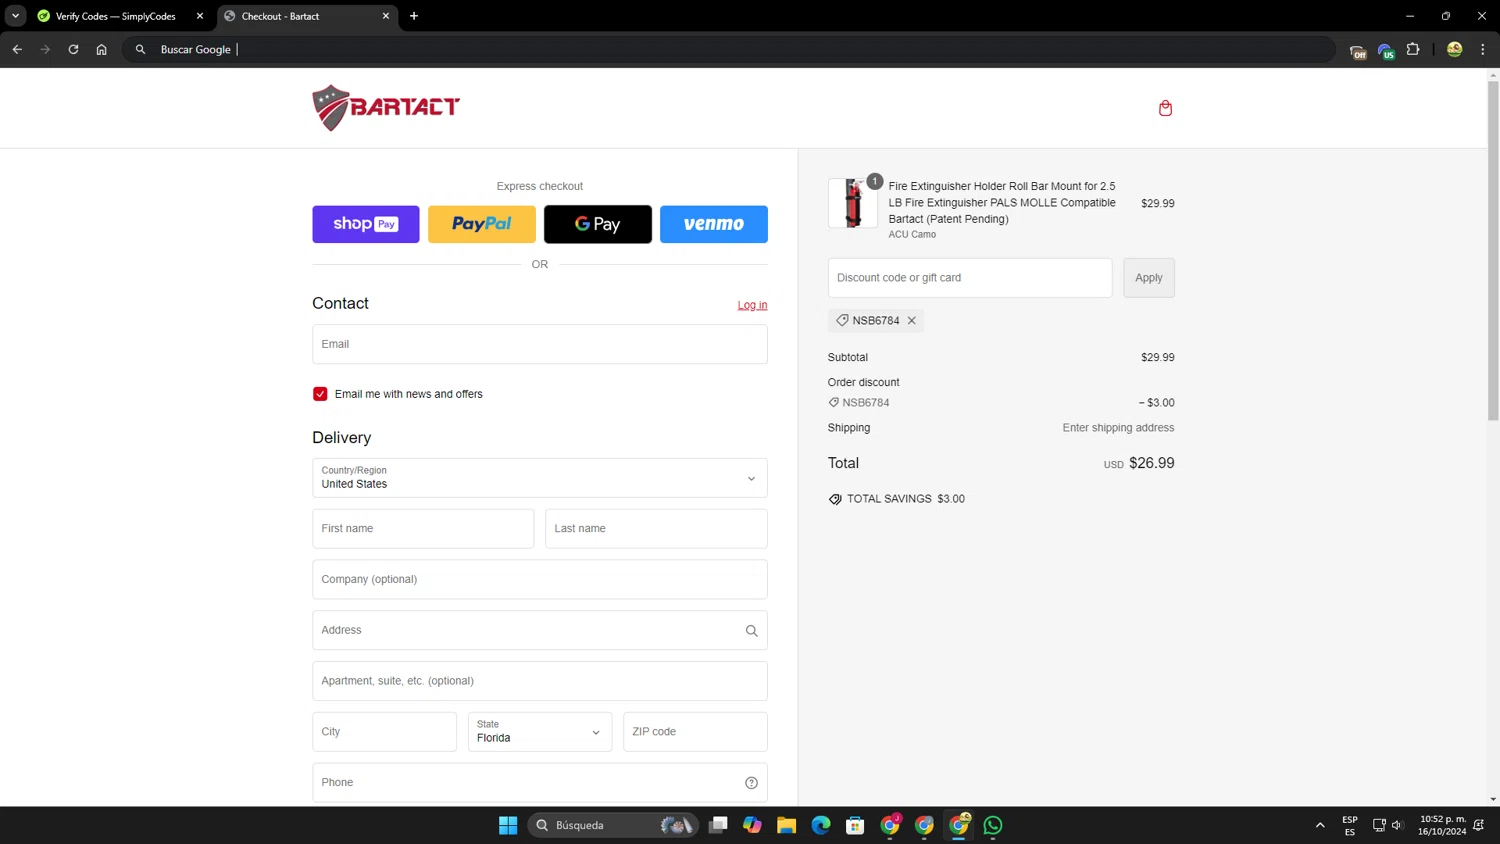This screenshot has height=844, width=1500.
Task: Reload the page
Action: [73, 49]
